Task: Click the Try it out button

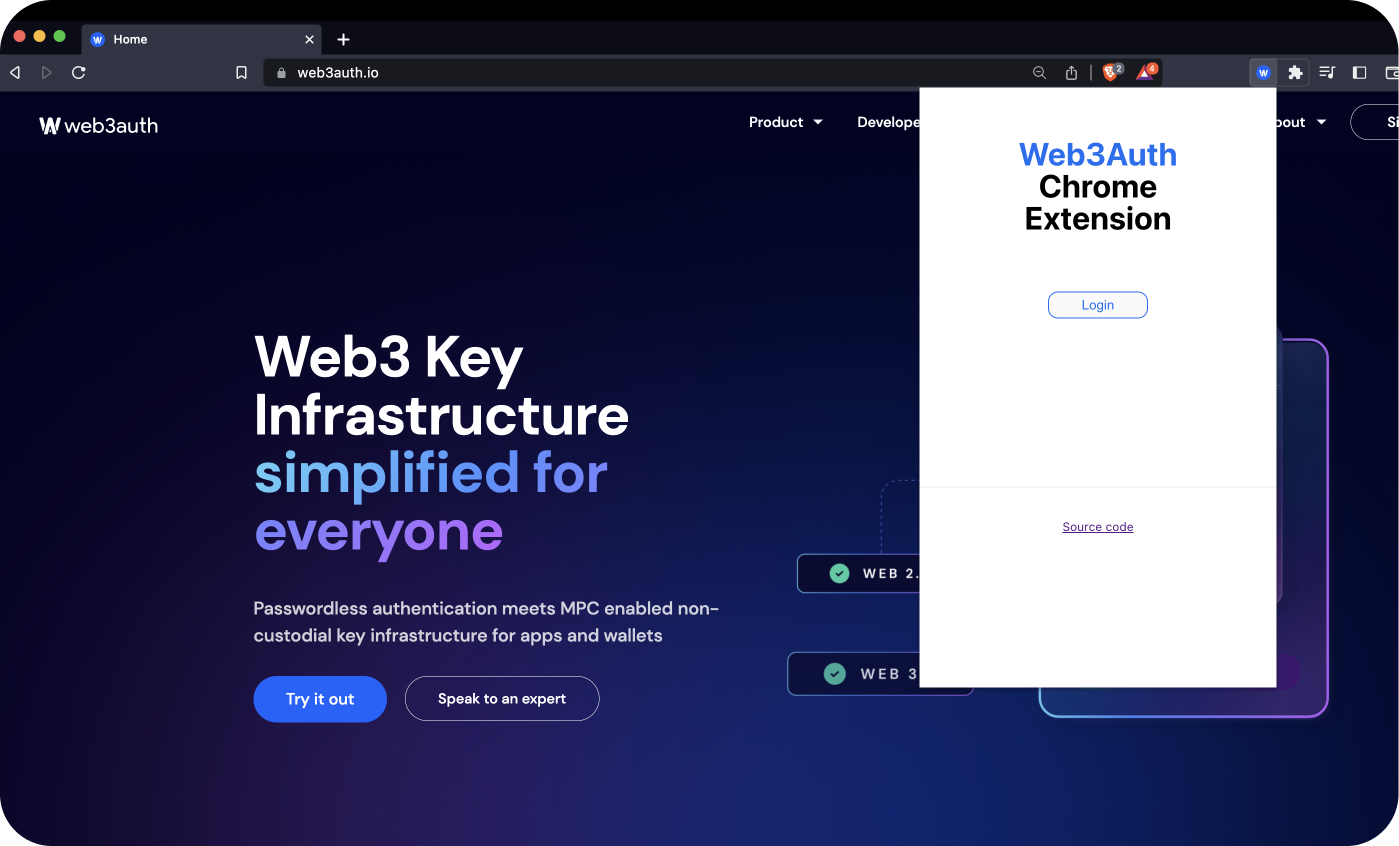Action: [x=319, y=698]
